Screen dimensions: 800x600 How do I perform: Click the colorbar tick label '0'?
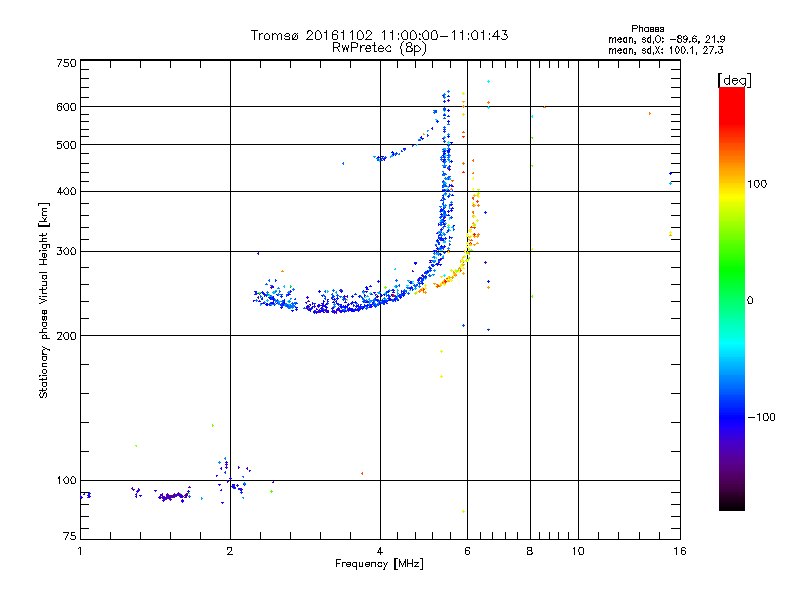coord(750,300)
